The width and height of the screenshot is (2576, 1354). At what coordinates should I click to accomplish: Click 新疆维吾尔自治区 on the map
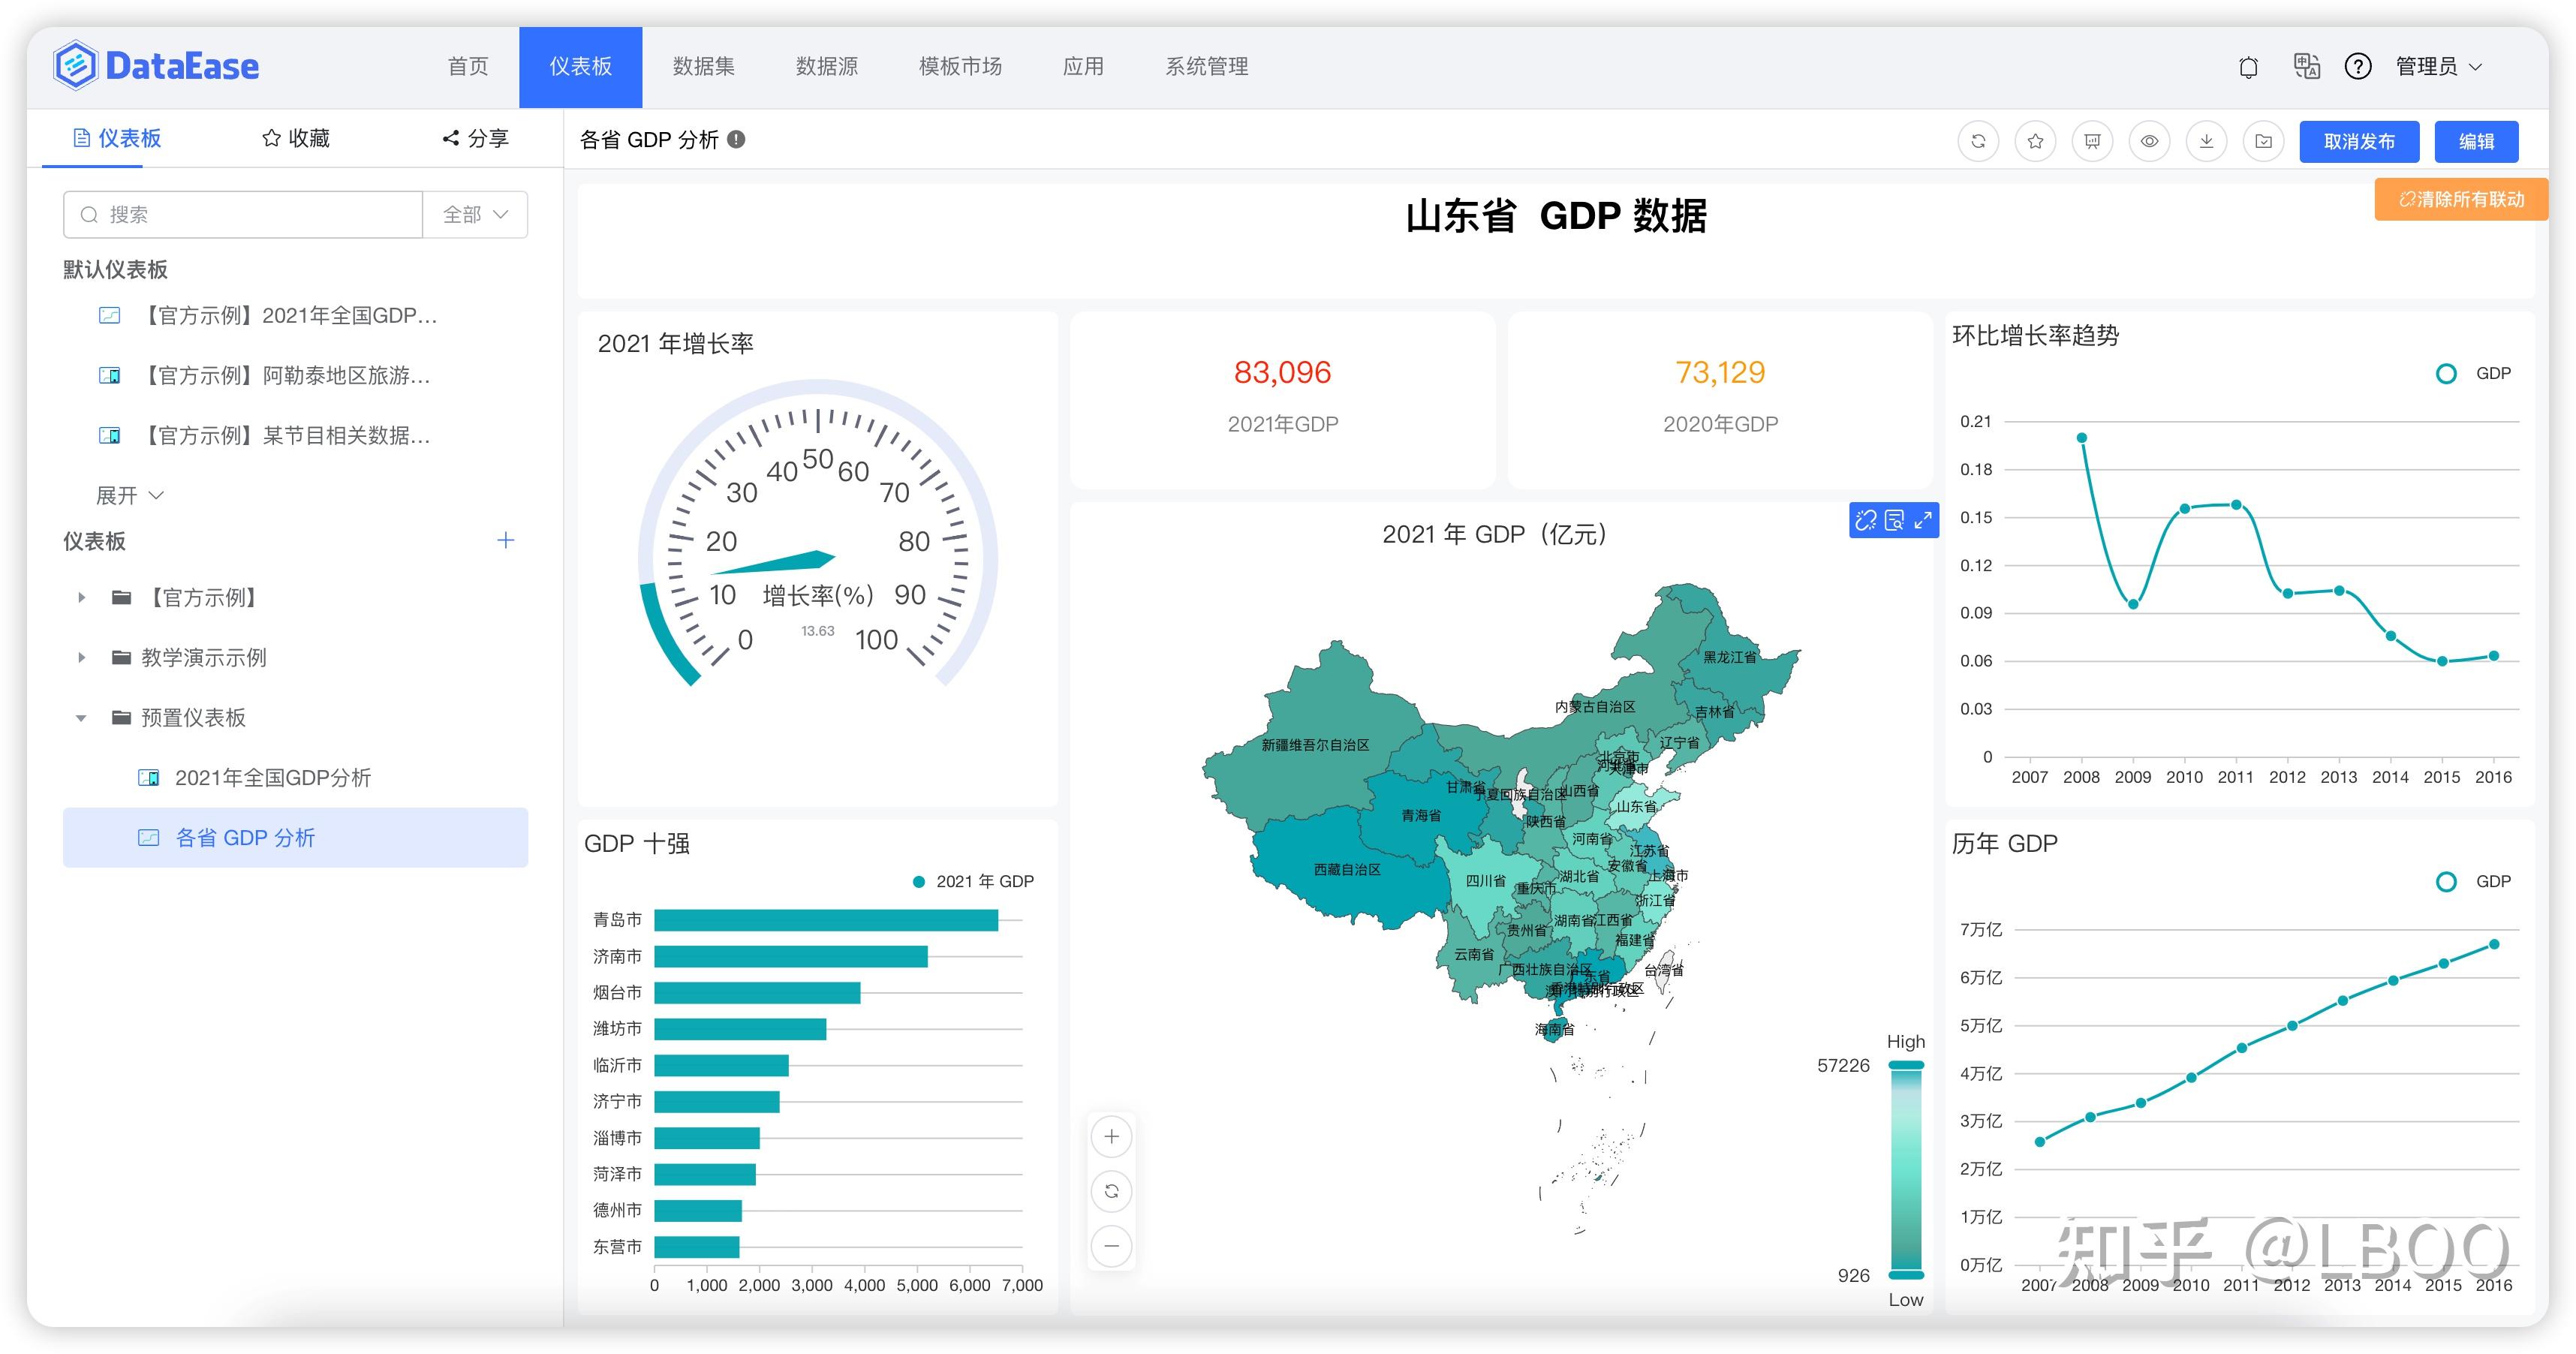point(1316,745)
